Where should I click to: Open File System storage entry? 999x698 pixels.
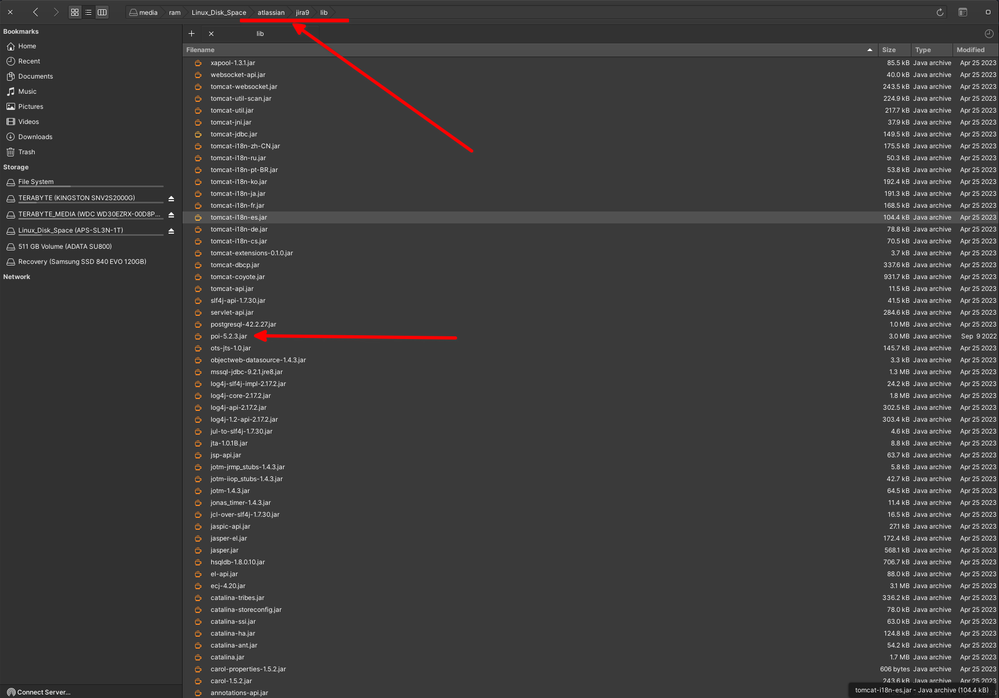pyautogui.click(x=36, y=182)
